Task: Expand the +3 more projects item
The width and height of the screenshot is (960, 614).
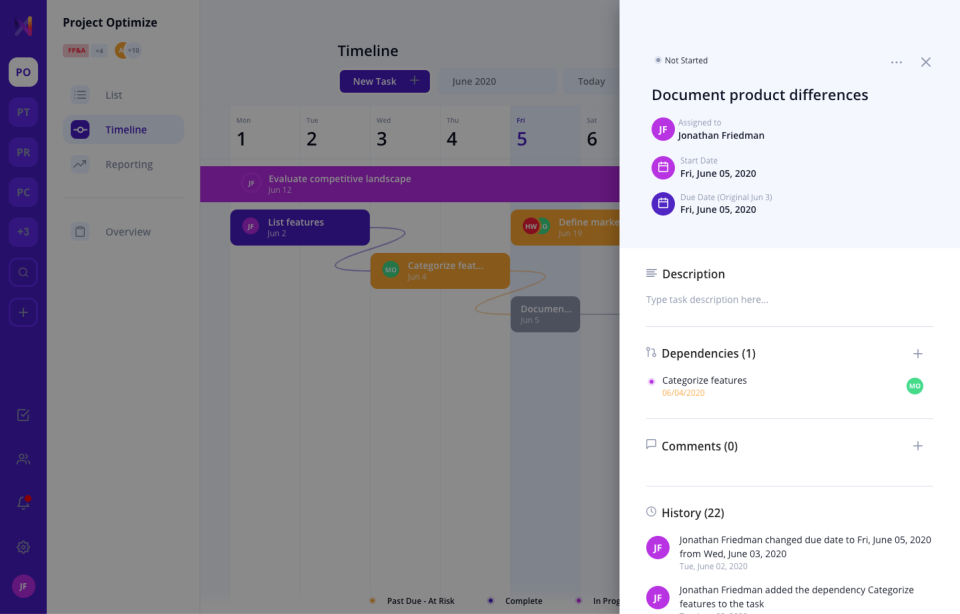Action: 23,232
